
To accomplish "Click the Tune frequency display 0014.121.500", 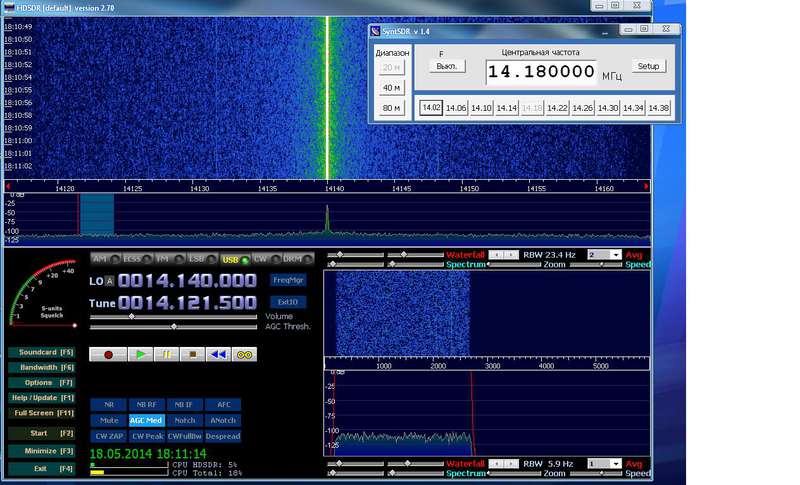I will (187, 303).
